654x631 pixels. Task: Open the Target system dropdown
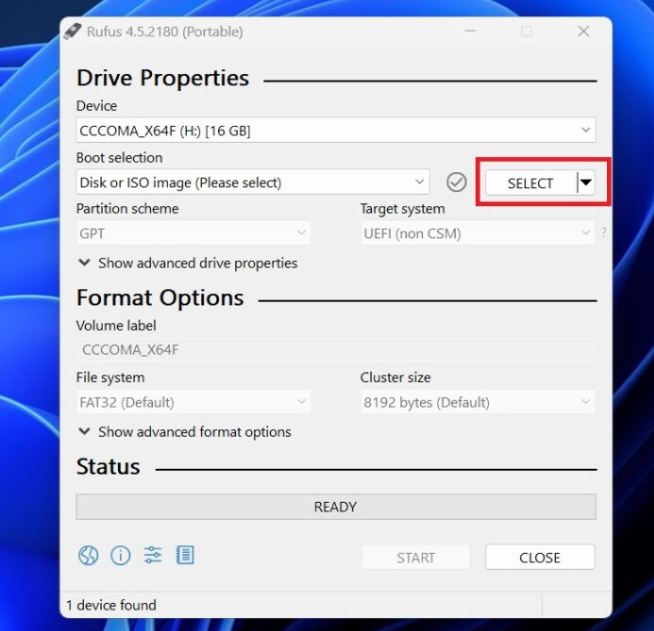pyautogui.click(x=478, y=233)
